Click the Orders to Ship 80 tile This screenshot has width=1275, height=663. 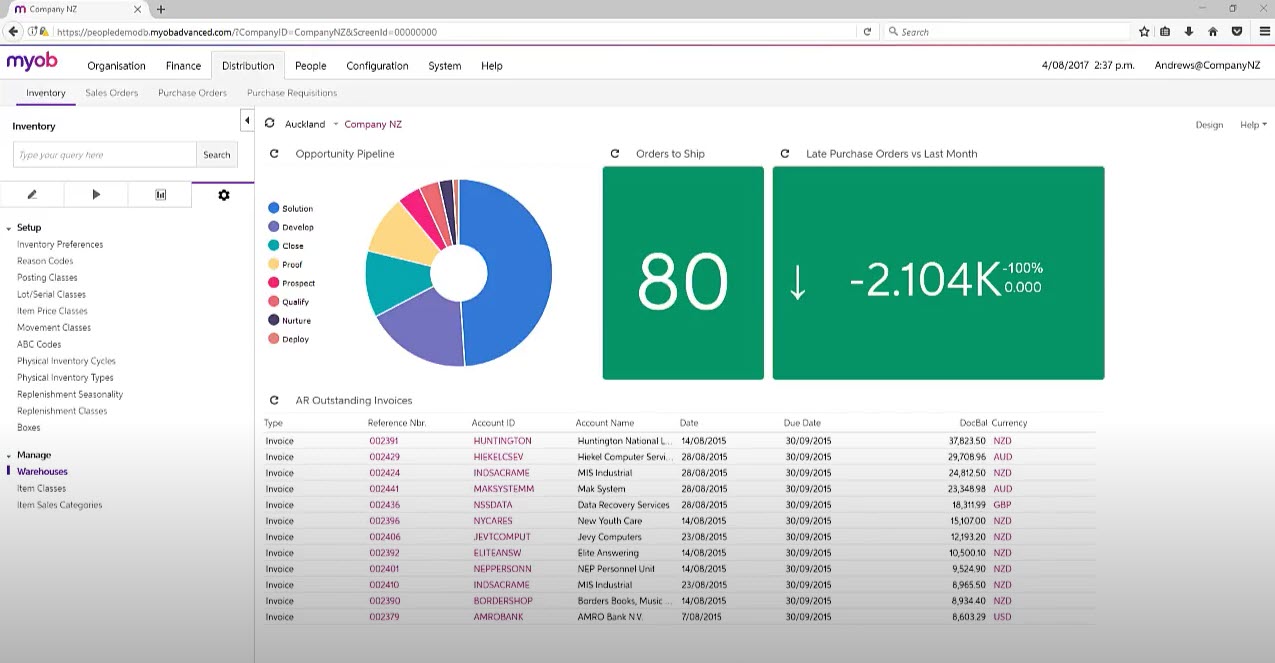pos(683,273)
